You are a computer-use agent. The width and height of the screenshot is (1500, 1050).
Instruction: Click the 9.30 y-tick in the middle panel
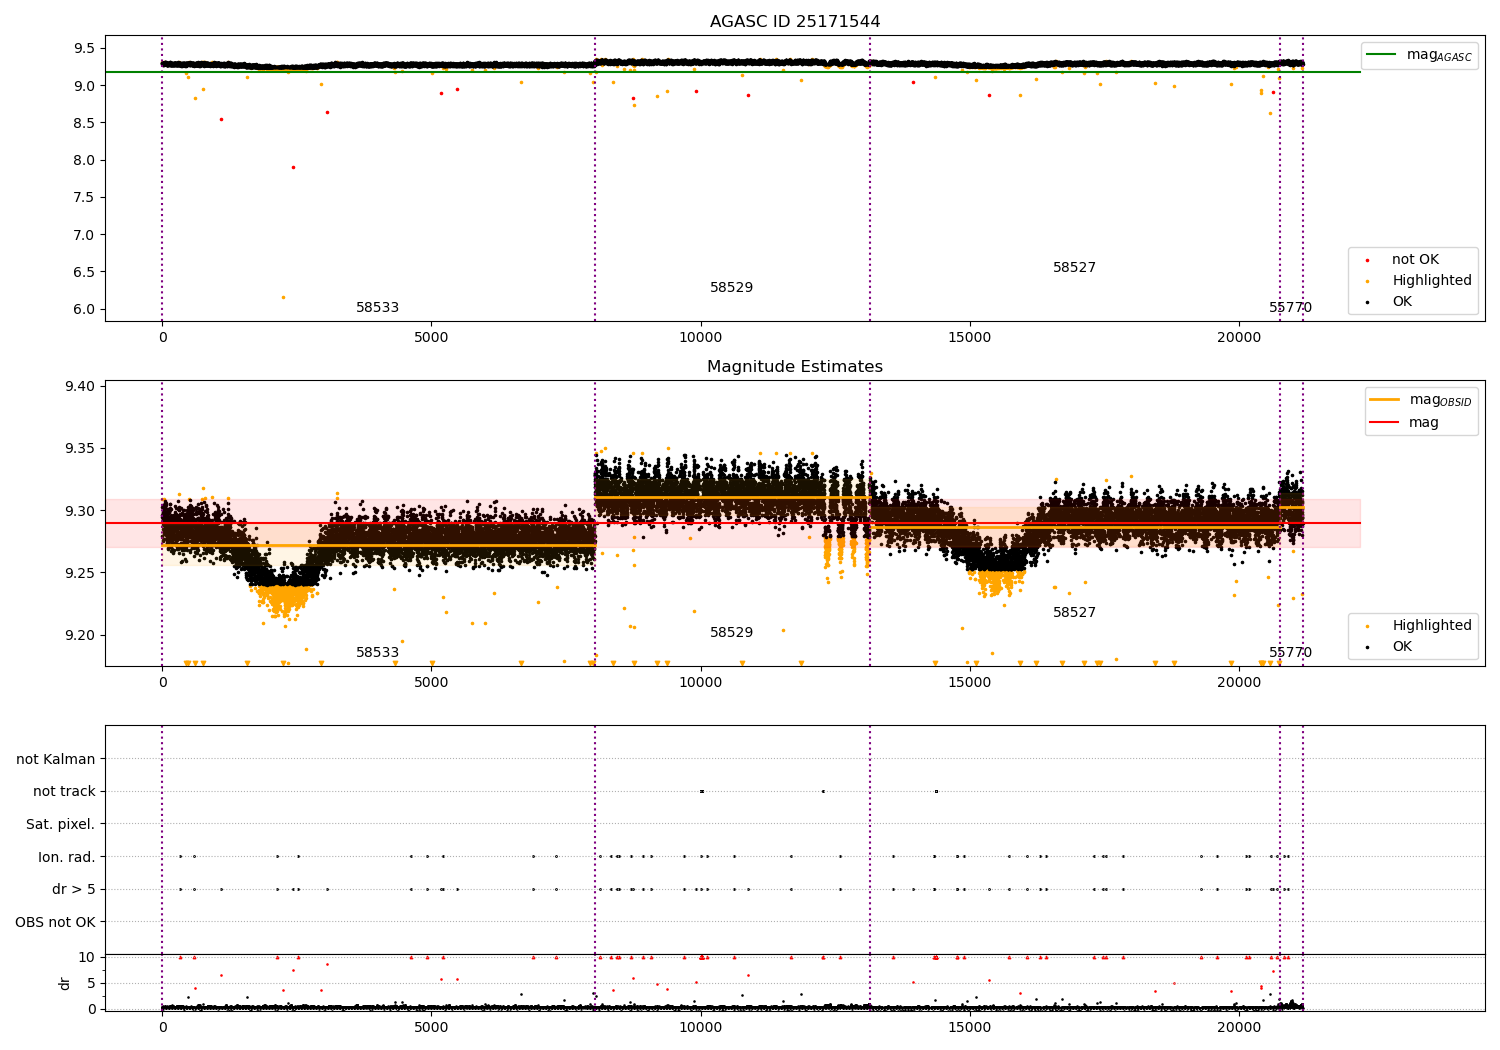tap(80, 511)
